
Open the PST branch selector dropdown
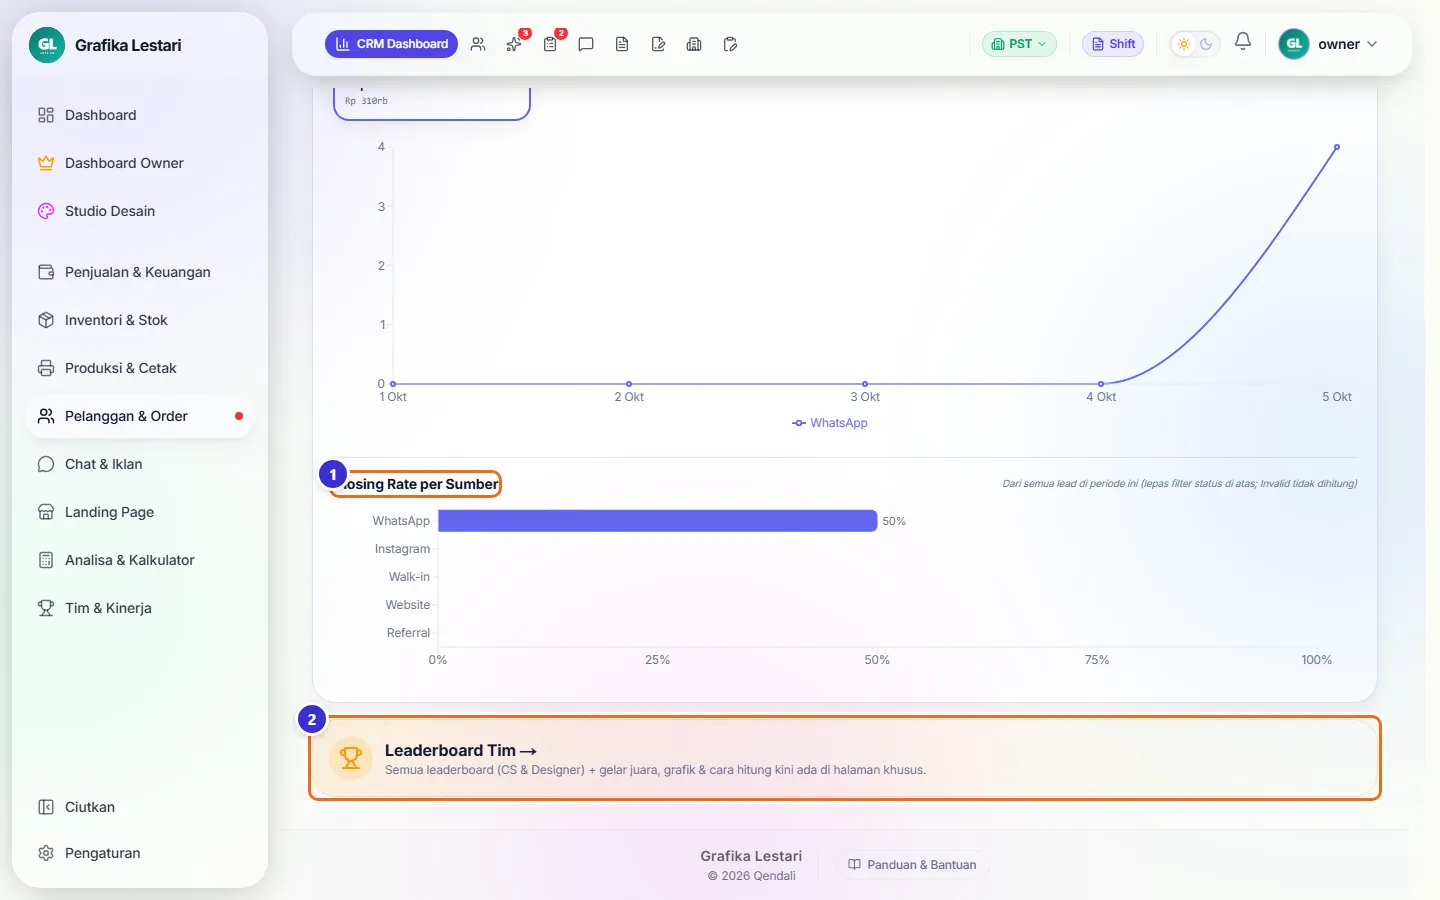coord(1019,44)
